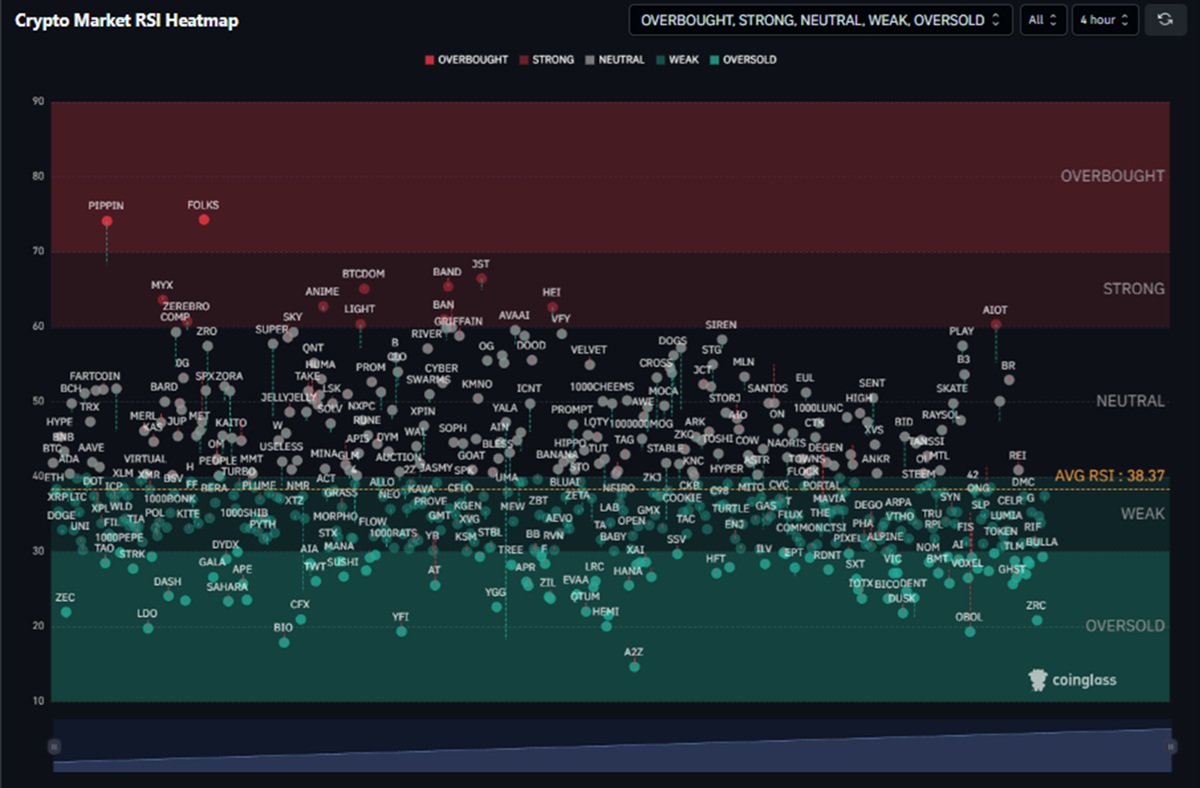Expand the All coins dropdown
Screen dimensions: 1200x788
1043,20
